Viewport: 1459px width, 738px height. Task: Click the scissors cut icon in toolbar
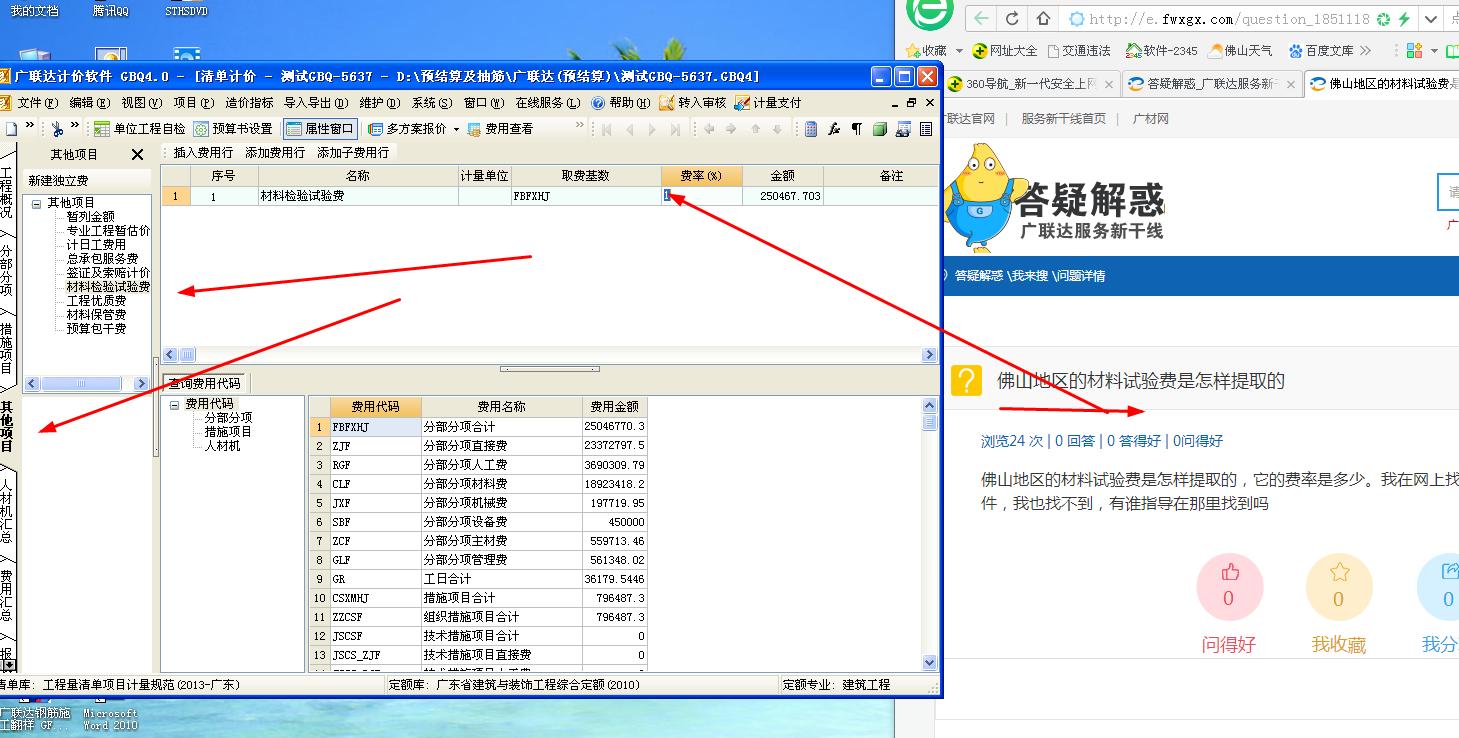pos(57,128)
